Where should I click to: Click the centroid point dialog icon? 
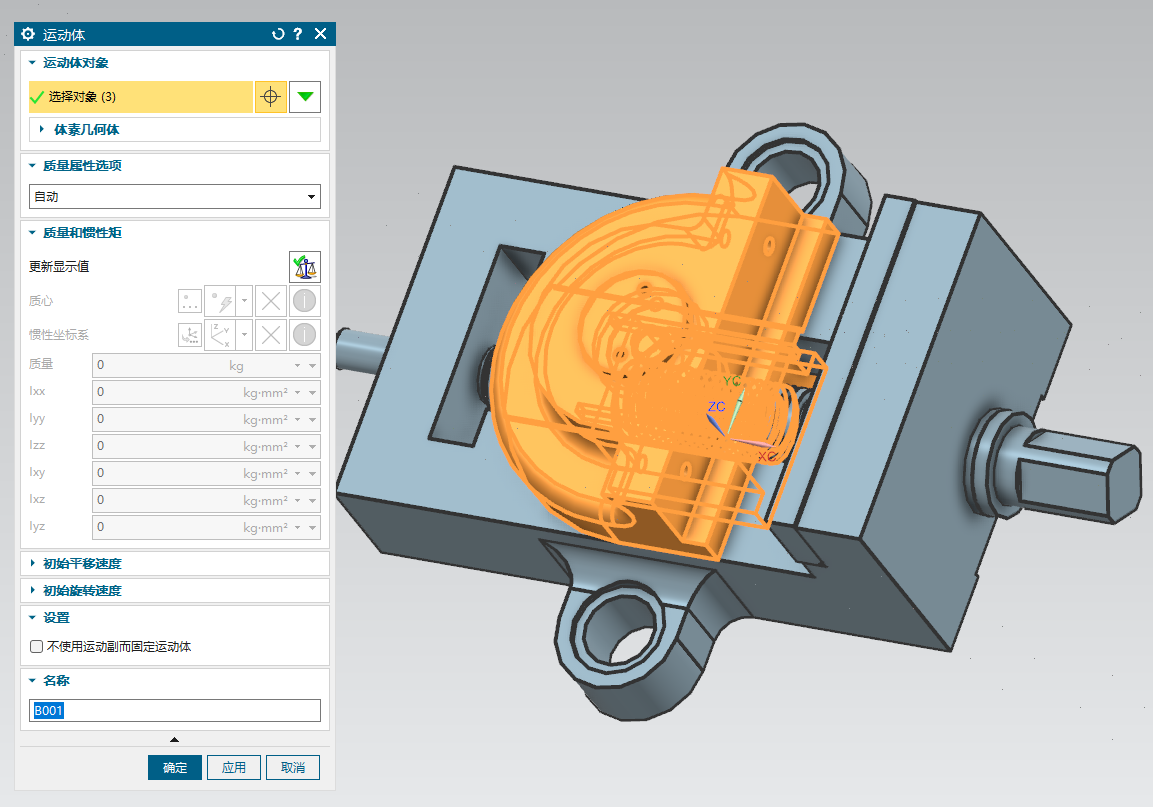(x=190, y=301)
